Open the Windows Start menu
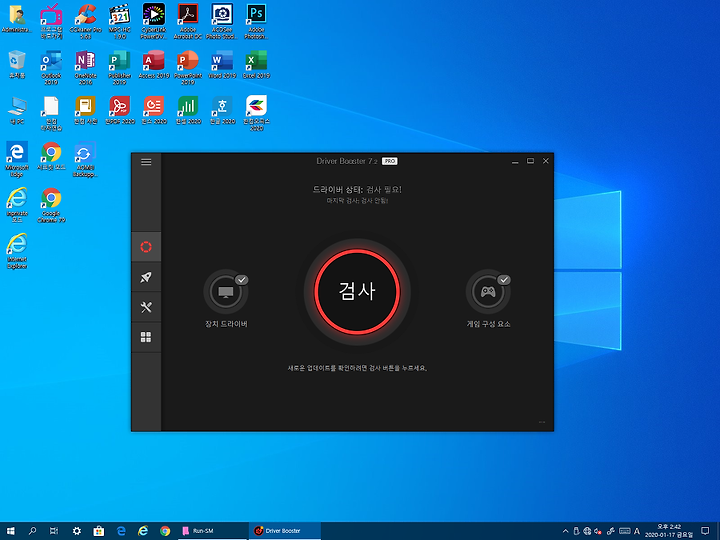The image size is (720, 540). pyautogui.click(x=10, y=531)
